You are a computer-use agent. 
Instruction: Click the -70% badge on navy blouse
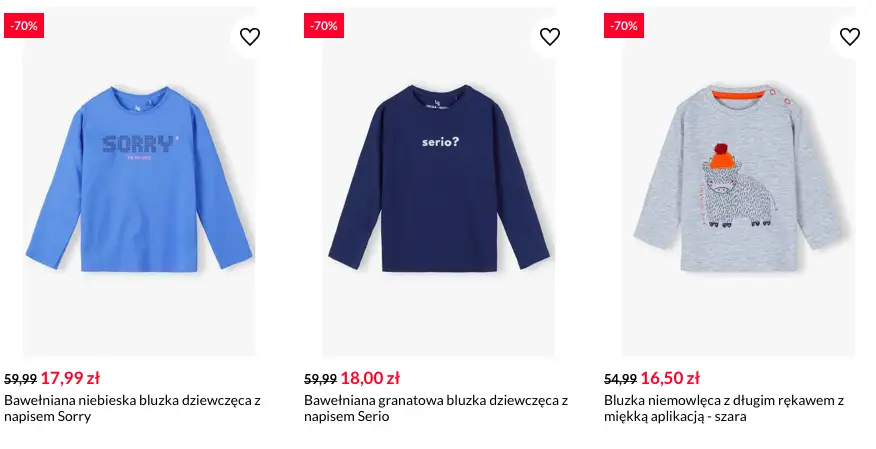(x=324, y=26)
